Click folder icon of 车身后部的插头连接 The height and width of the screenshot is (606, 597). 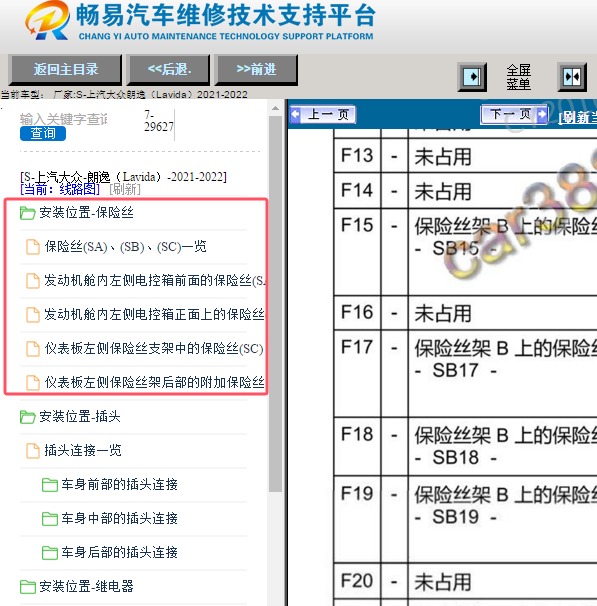(x=50, y=553)
